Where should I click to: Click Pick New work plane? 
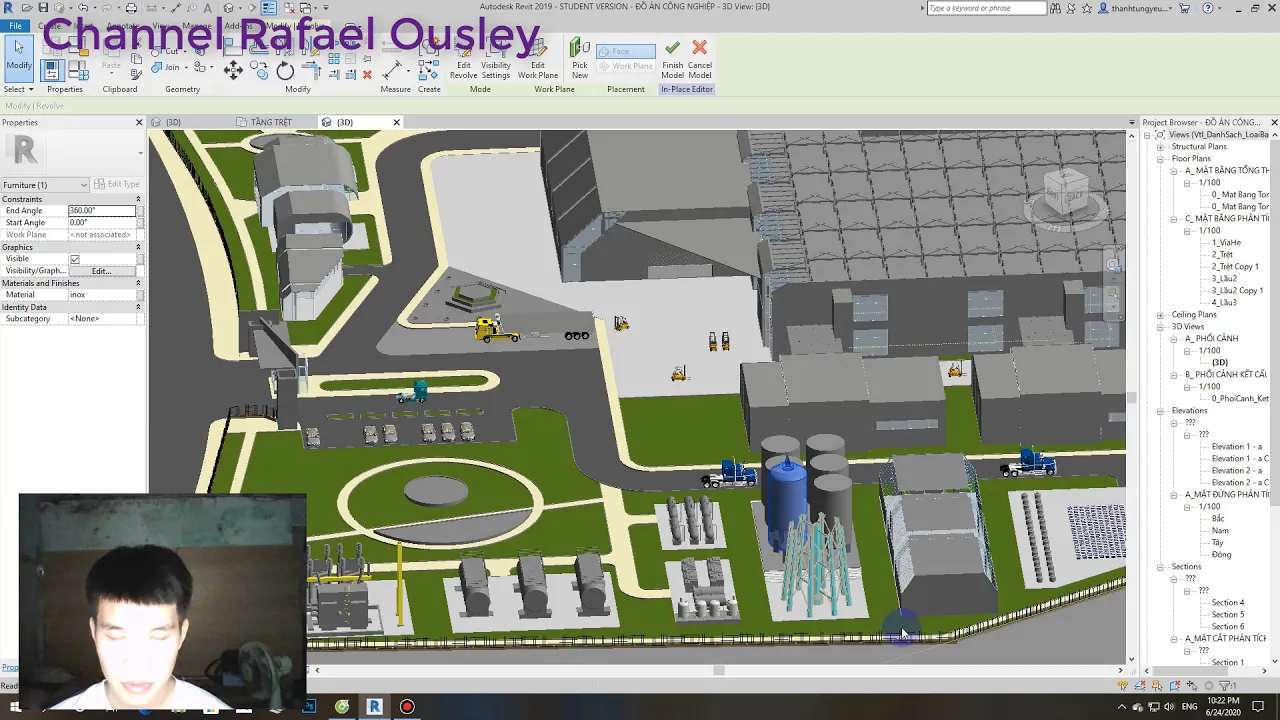click(580, 60)
